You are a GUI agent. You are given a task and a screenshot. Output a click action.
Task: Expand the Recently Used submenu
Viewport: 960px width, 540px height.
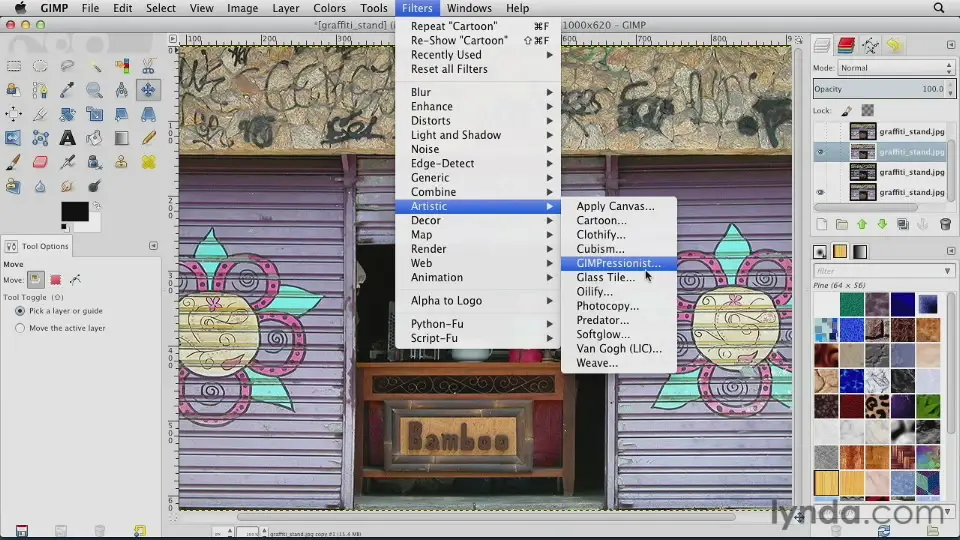pyautogui.click(x=478, y=55)
